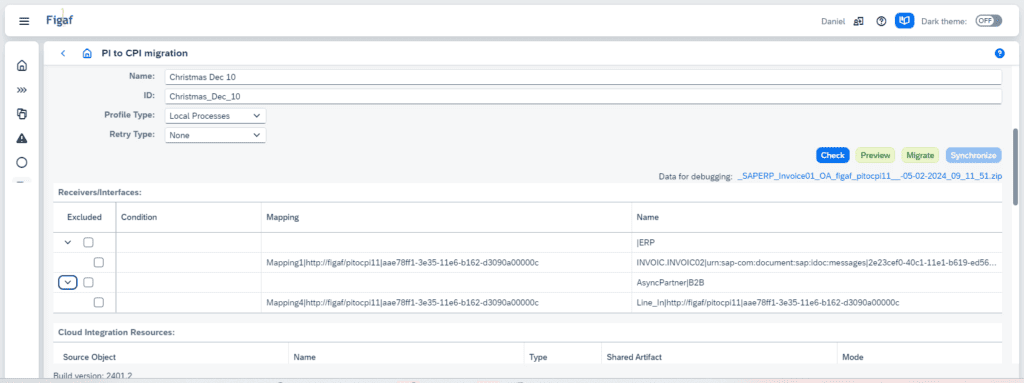Toggle the Dark theme switch
1024x383 pixels.
[988, 21]
